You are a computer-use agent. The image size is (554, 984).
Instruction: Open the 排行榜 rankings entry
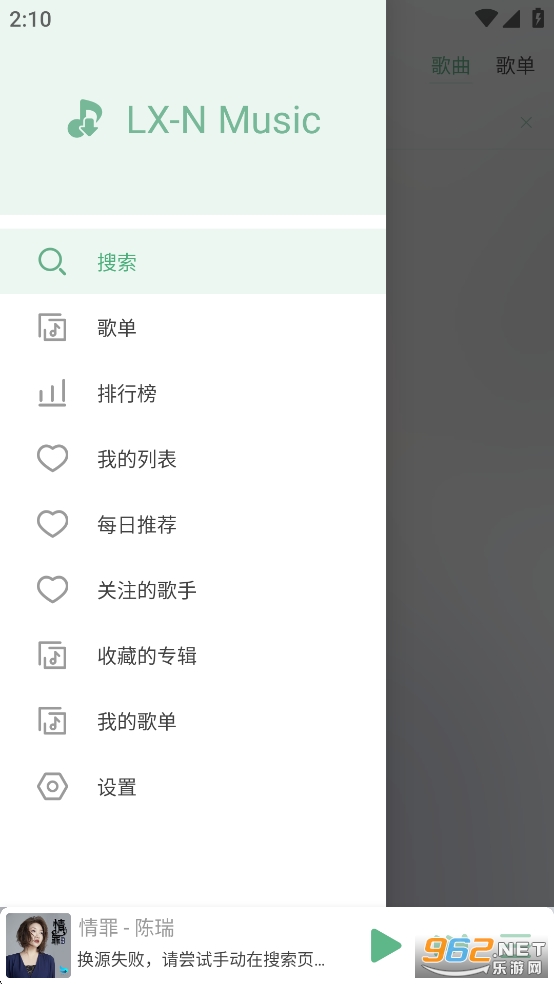193,393
